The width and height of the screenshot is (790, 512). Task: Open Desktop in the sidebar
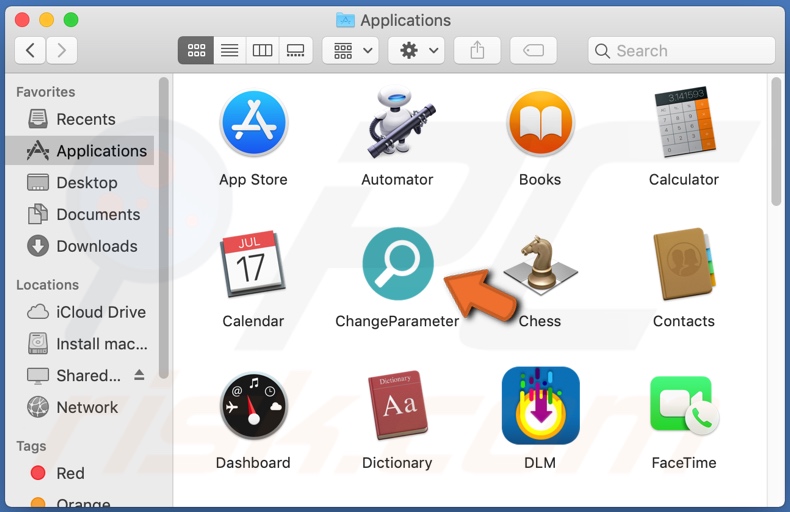tap(81, 182)
